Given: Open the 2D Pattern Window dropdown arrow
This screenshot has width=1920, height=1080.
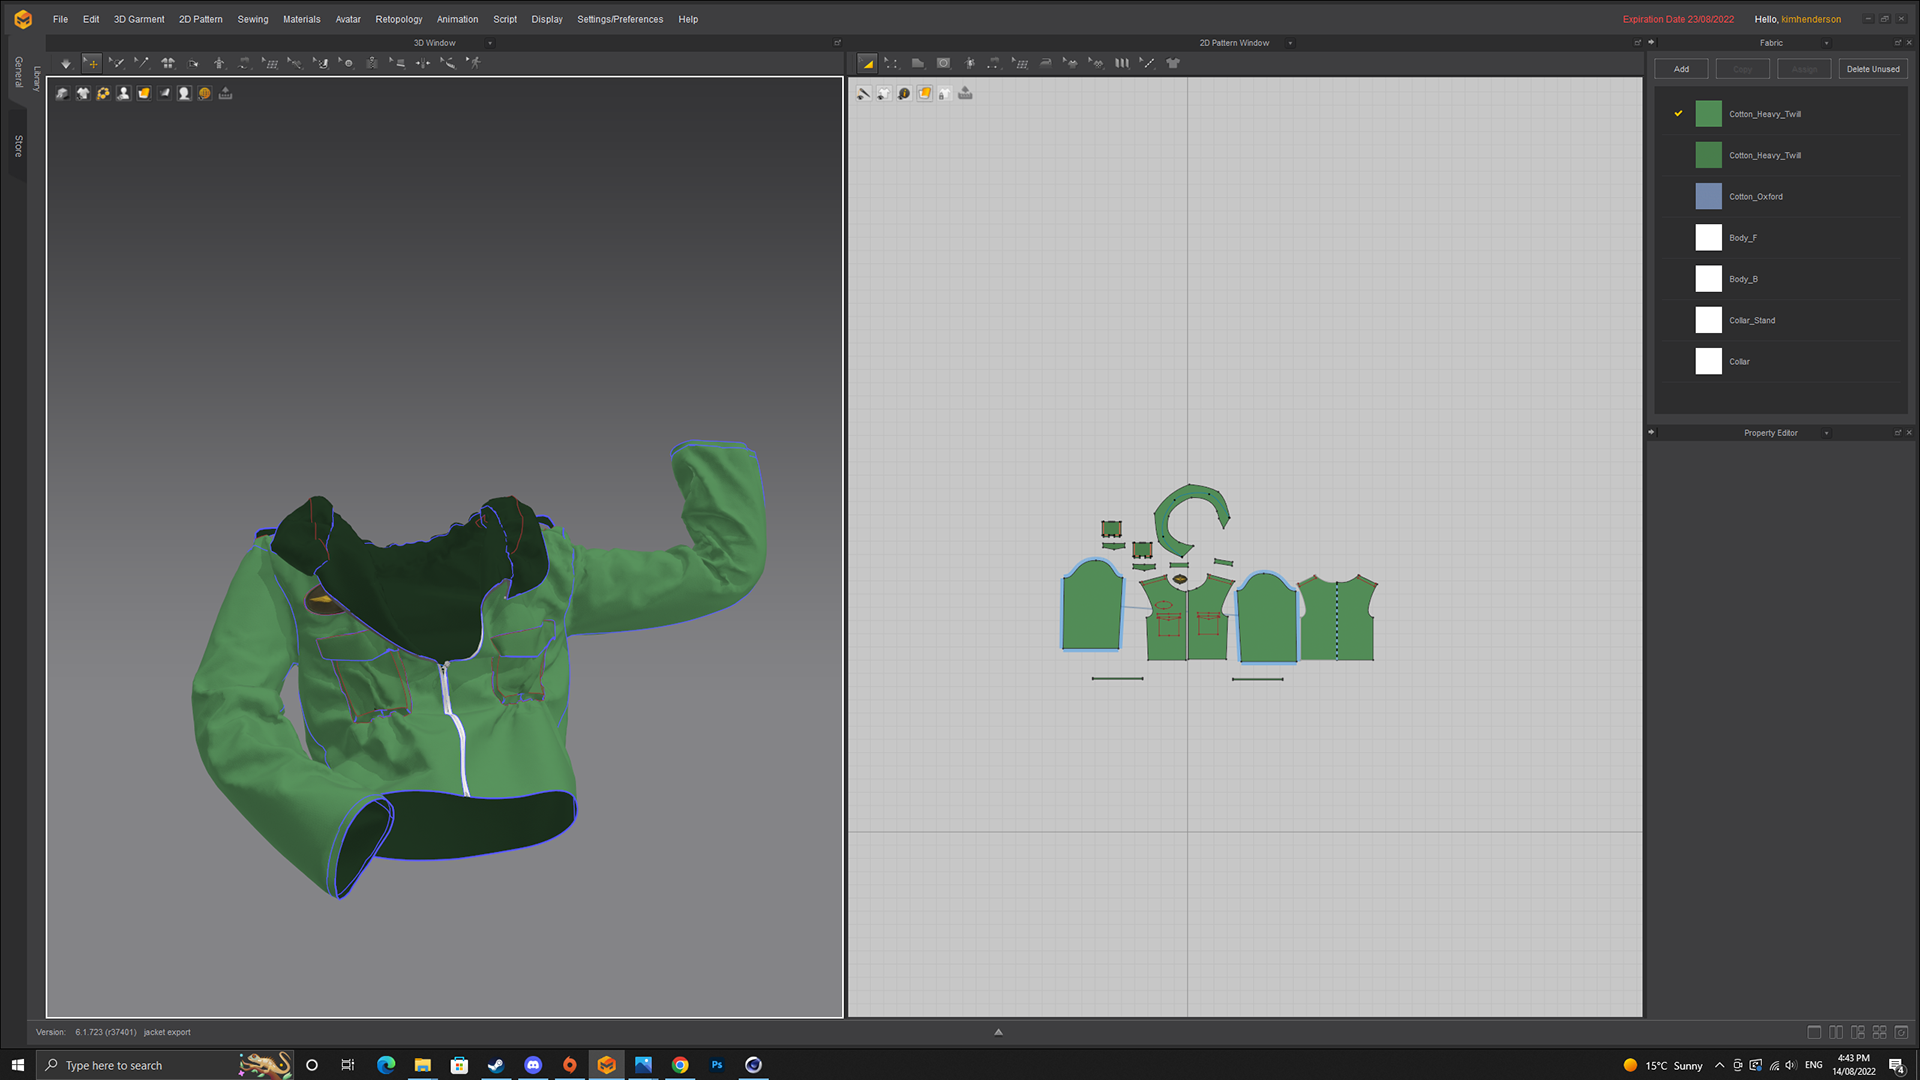Looking at the screenshot, I should click(x=1290, y=43).
